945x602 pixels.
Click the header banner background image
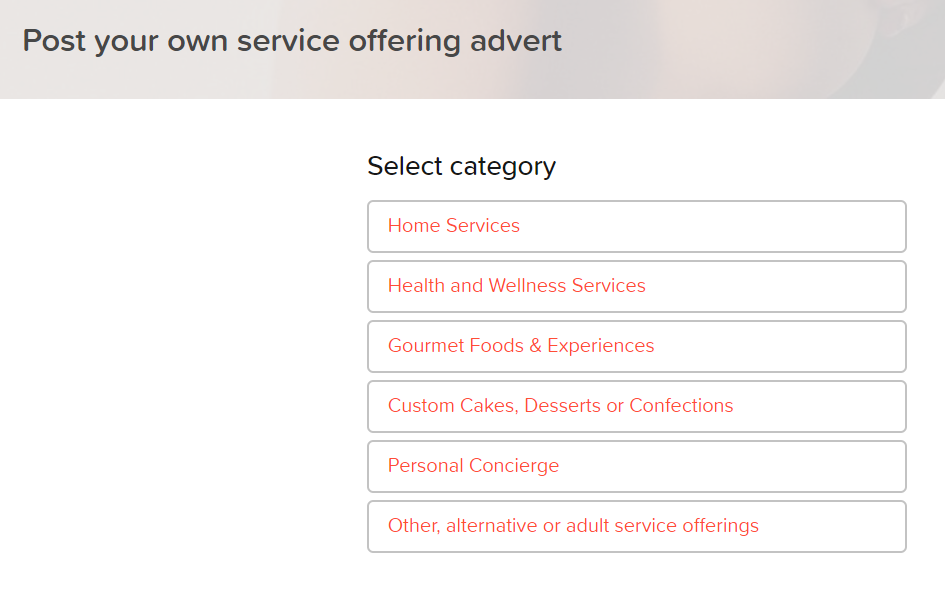click(x=753, y=48)
